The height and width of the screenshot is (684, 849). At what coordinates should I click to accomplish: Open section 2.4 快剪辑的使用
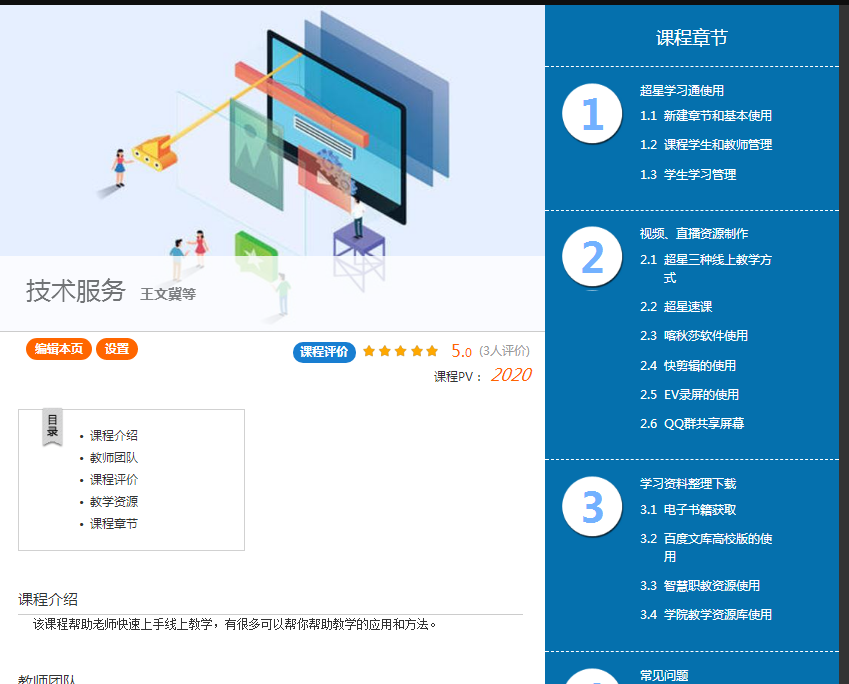pos(688,366)
